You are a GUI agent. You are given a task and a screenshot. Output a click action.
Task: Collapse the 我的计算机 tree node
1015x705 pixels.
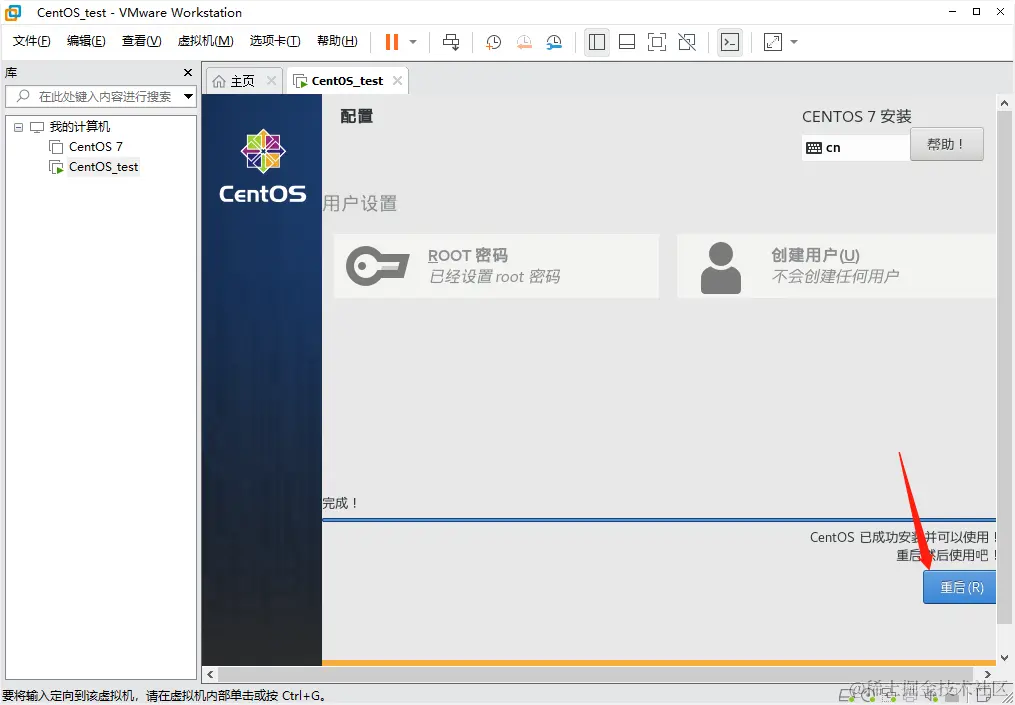(x=19, y=127)
